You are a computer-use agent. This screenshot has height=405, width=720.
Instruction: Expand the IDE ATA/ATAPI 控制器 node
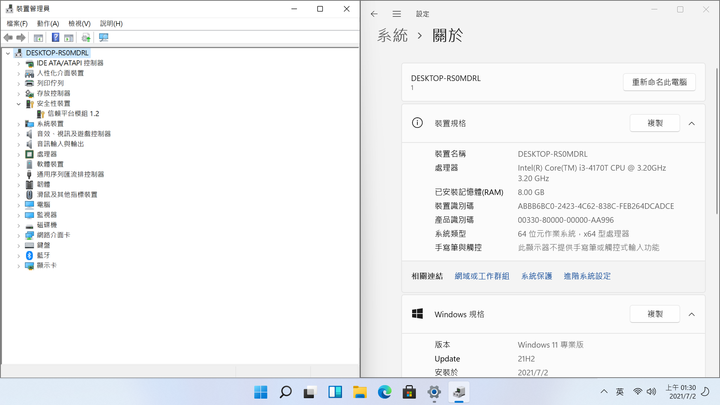19,63
